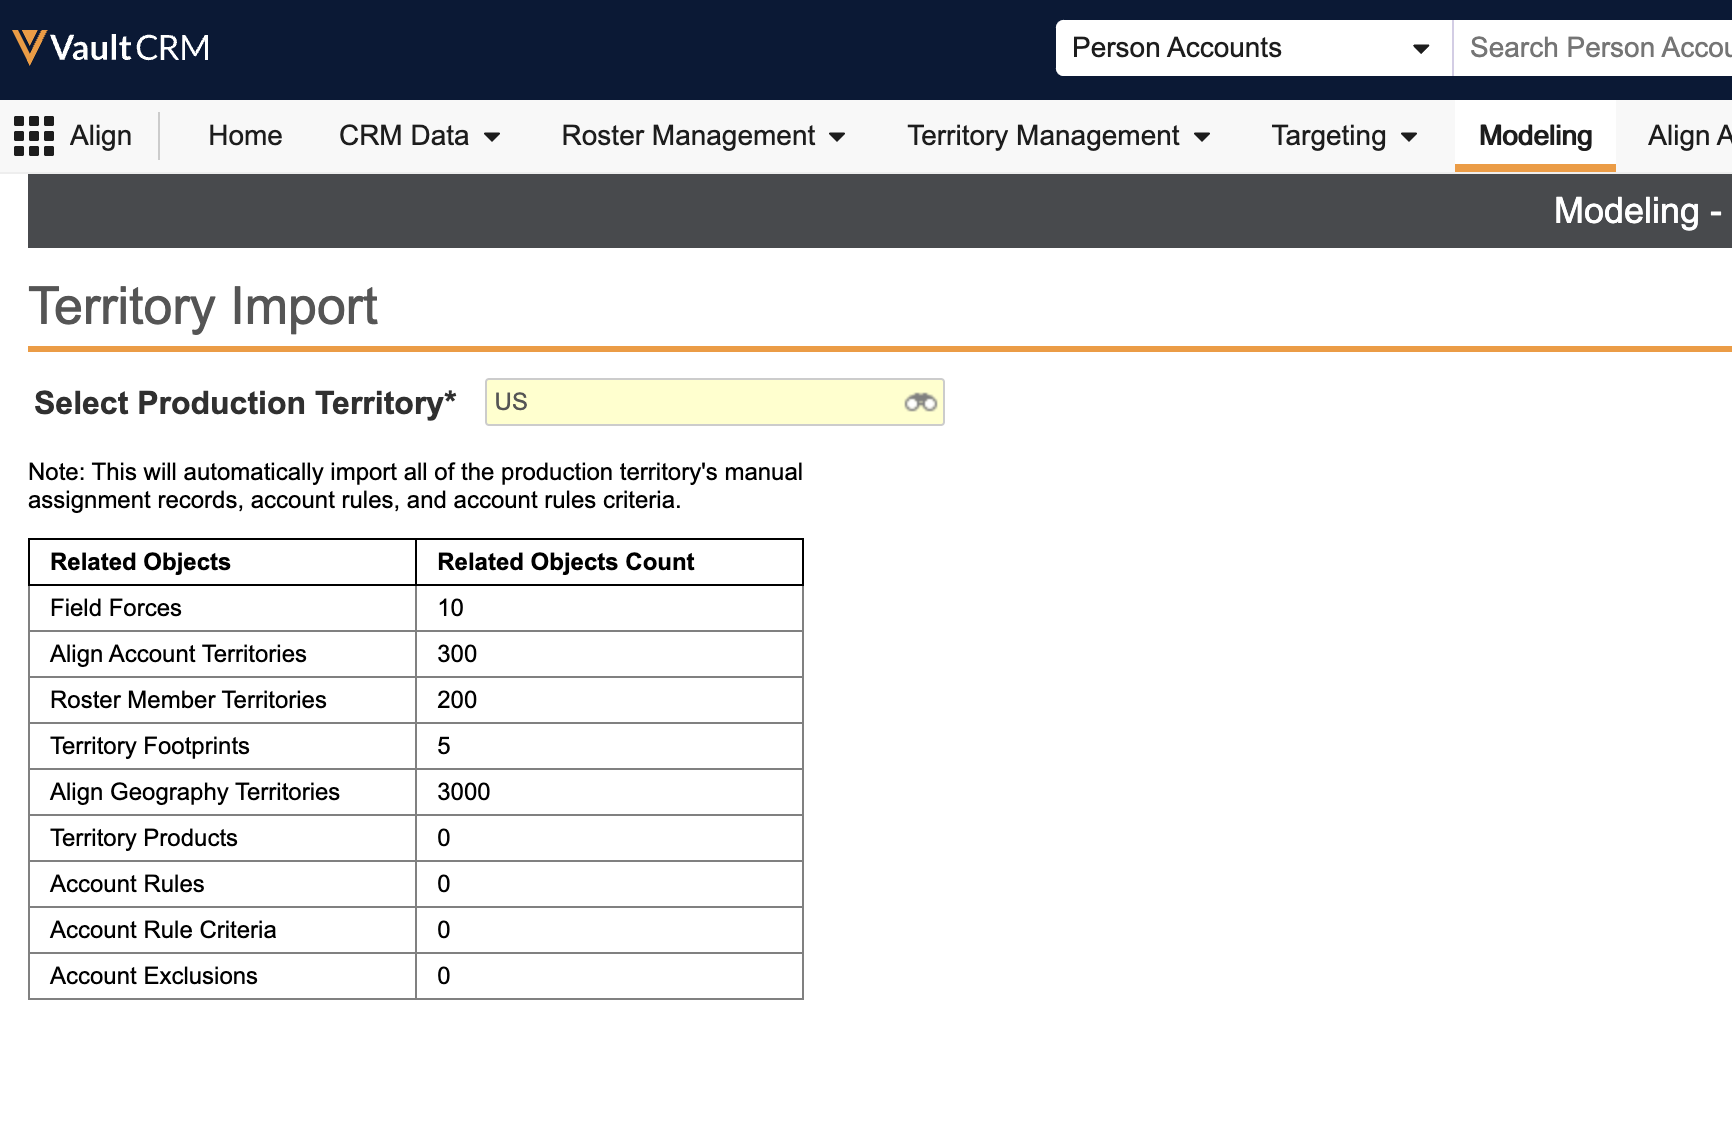Expand the Targeting menu
Screen dimensions: 1732x1138
pos(1343,136)
